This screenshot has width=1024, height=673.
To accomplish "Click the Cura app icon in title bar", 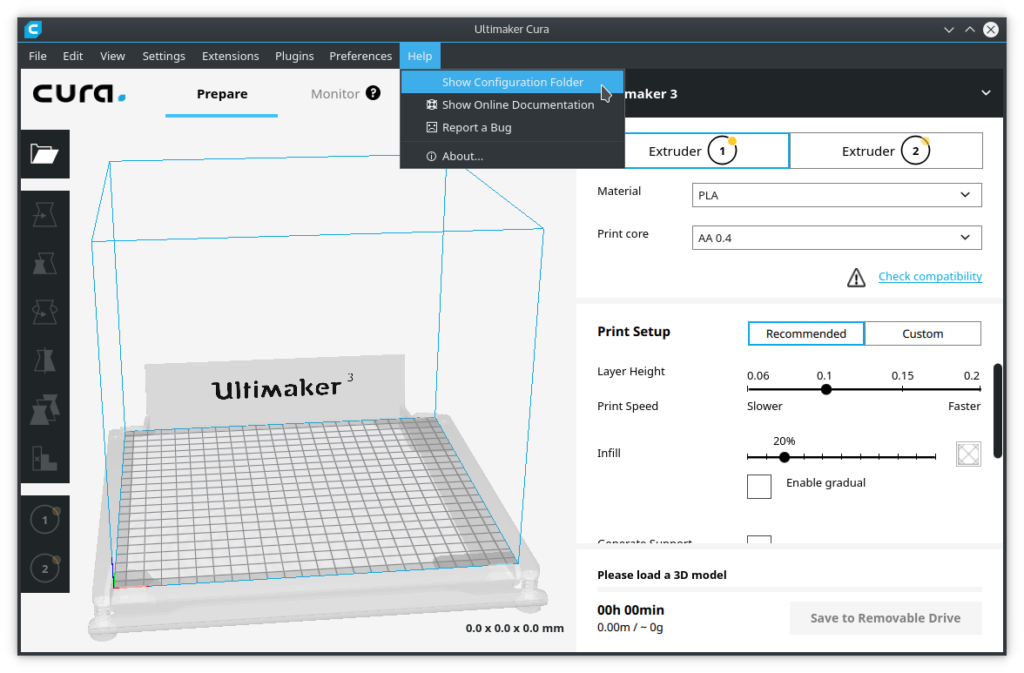I will click(x=33, y=29).
